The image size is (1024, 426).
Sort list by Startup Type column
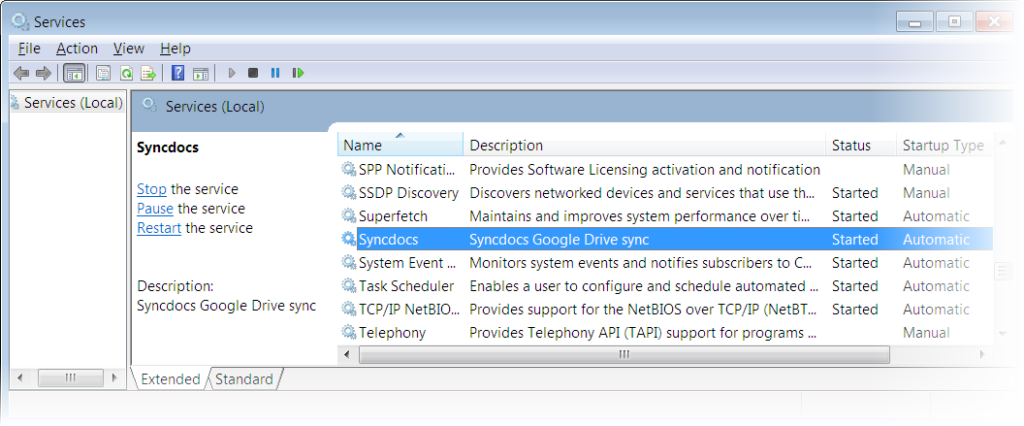[942, 145]
